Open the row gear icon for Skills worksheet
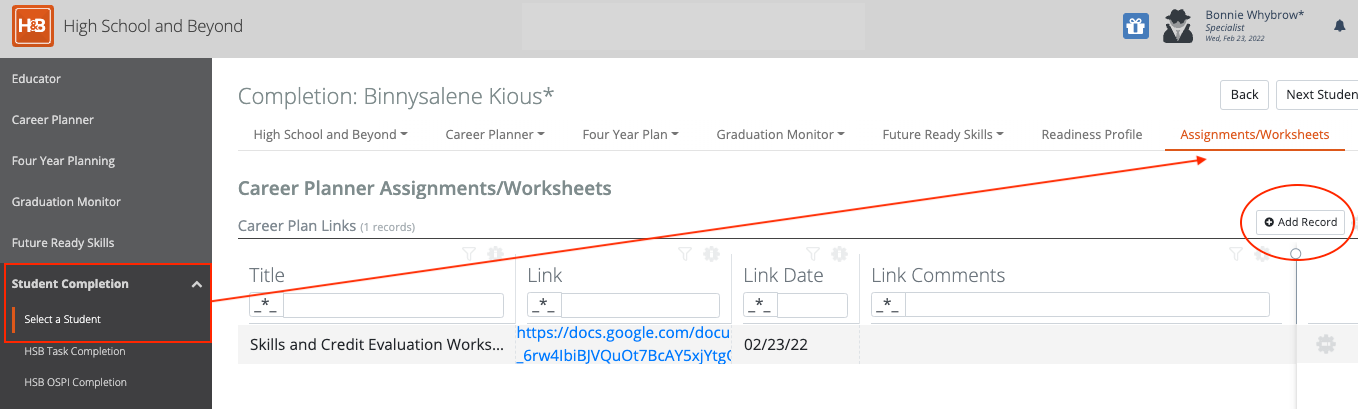1358x409 pixels. point(1325,344)
